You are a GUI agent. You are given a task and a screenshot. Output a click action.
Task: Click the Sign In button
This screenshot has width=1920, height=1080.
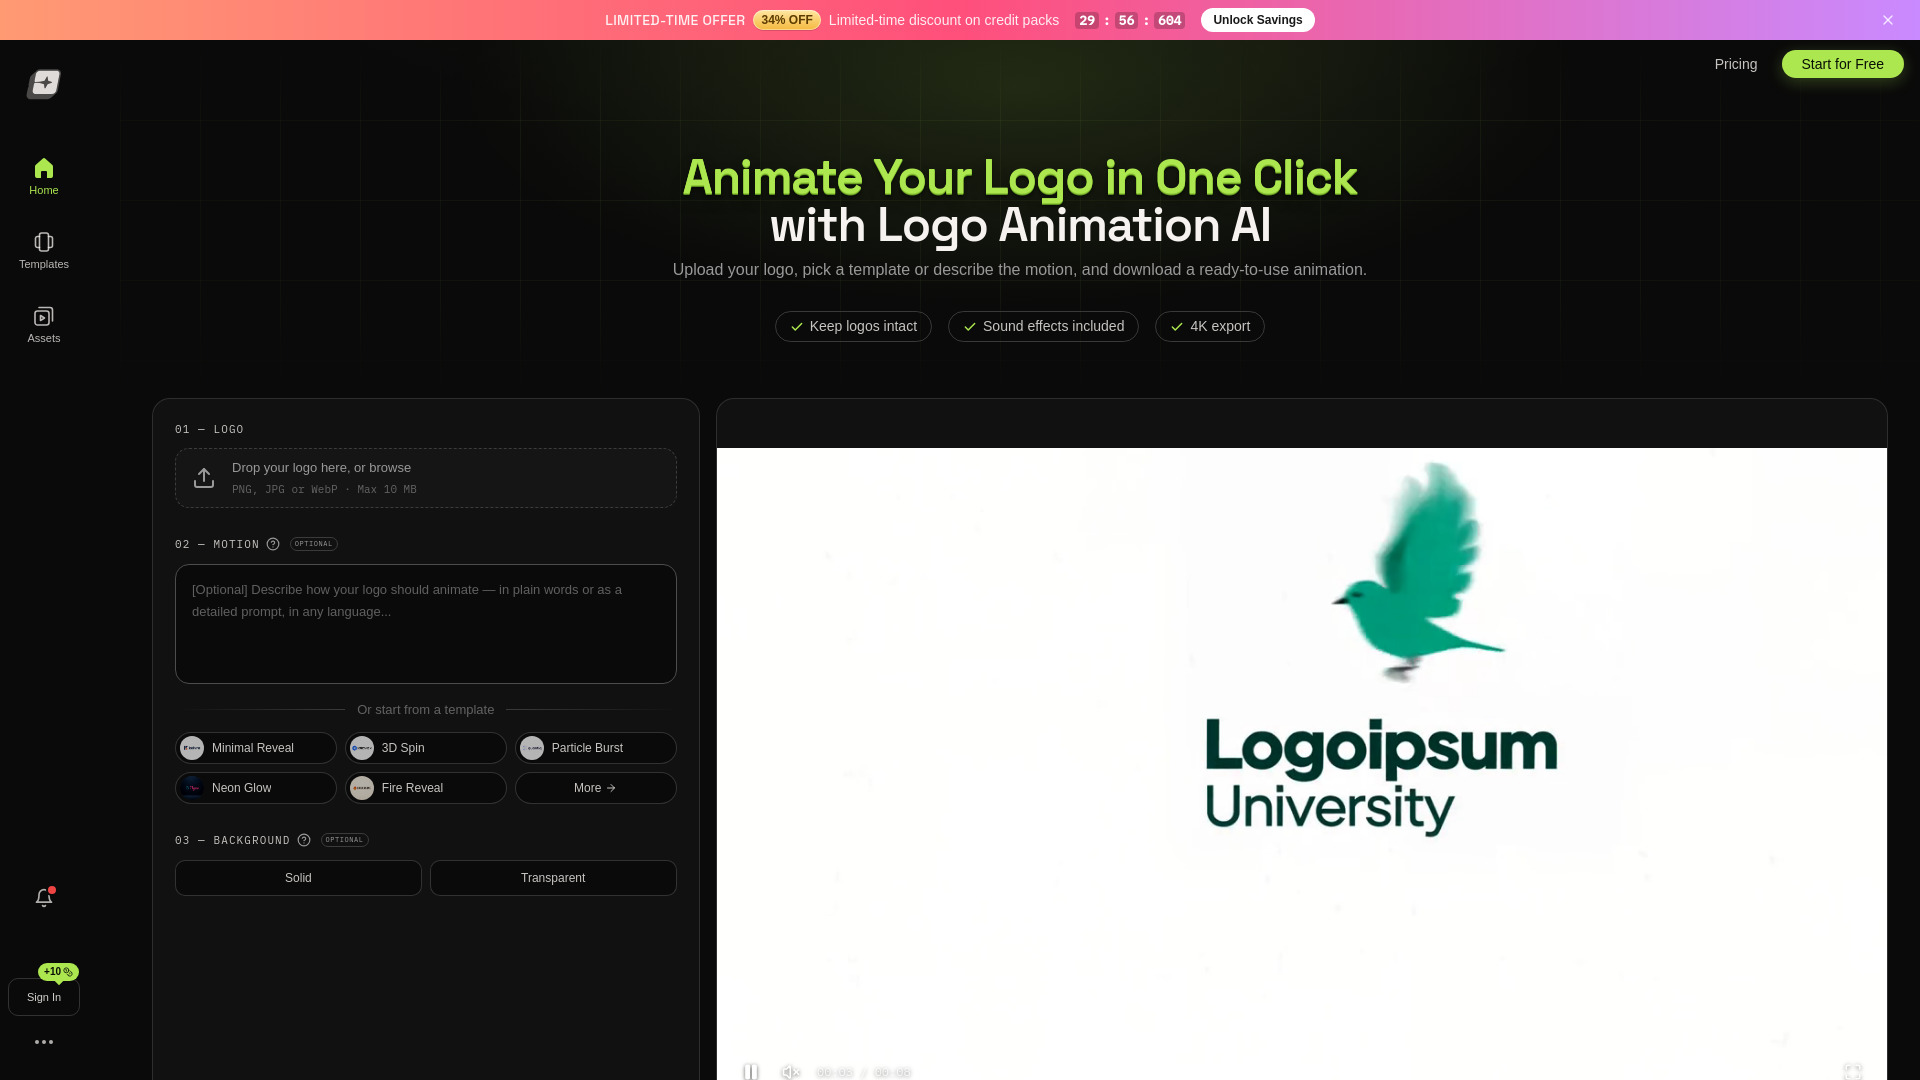click(x=44, y=997)
